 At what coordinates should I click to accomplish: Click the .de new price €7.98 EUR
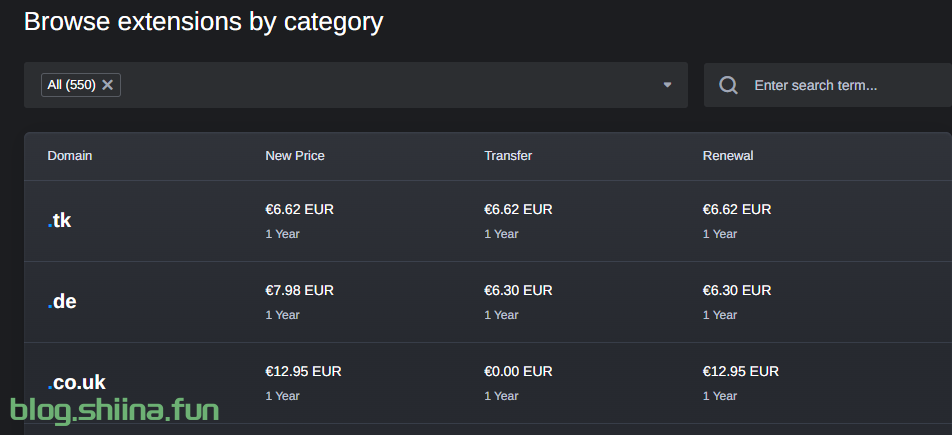[299, 291]
